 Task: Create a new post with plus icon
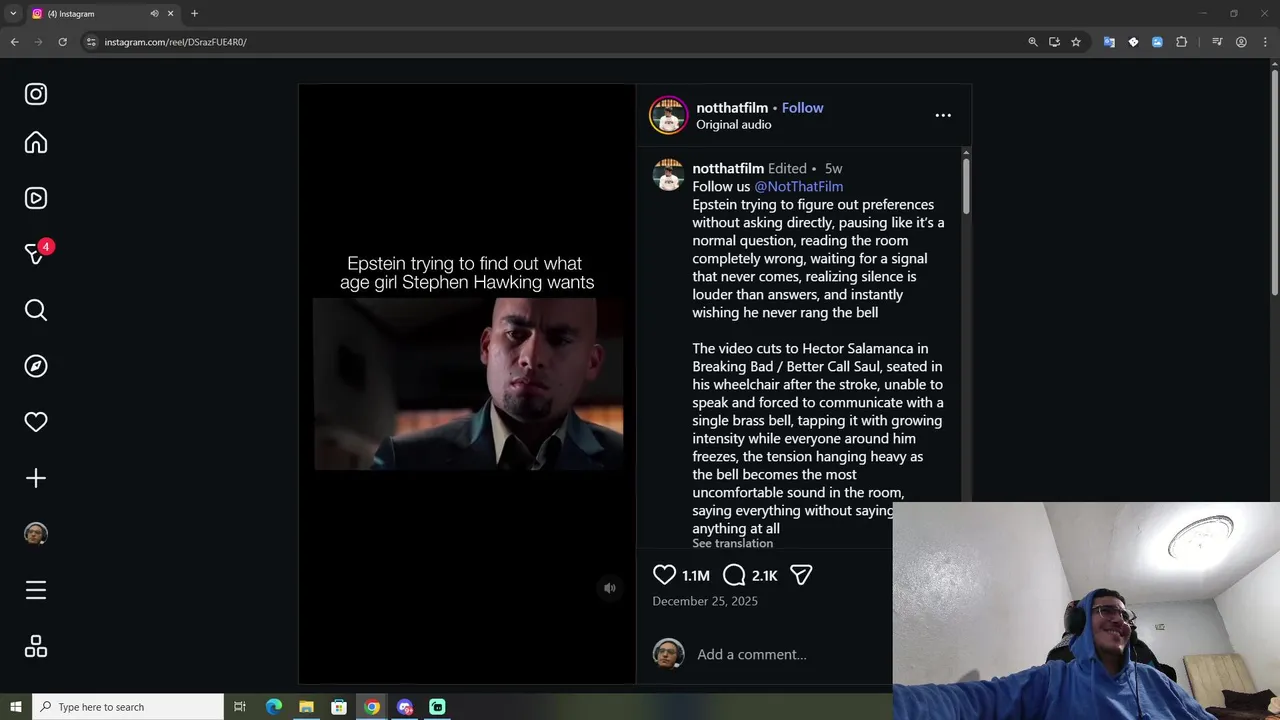coord(36,478)
